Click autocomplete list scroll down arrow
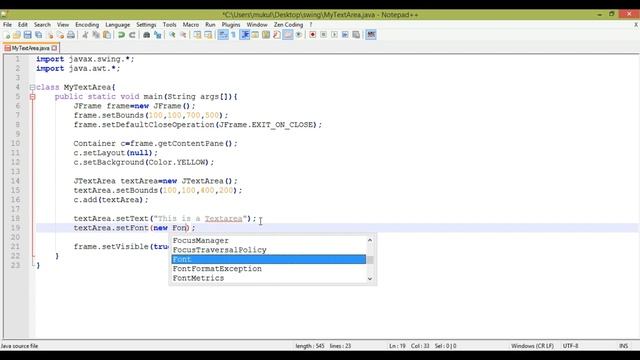This screenshot has width=640, height=360. point(370,278)
